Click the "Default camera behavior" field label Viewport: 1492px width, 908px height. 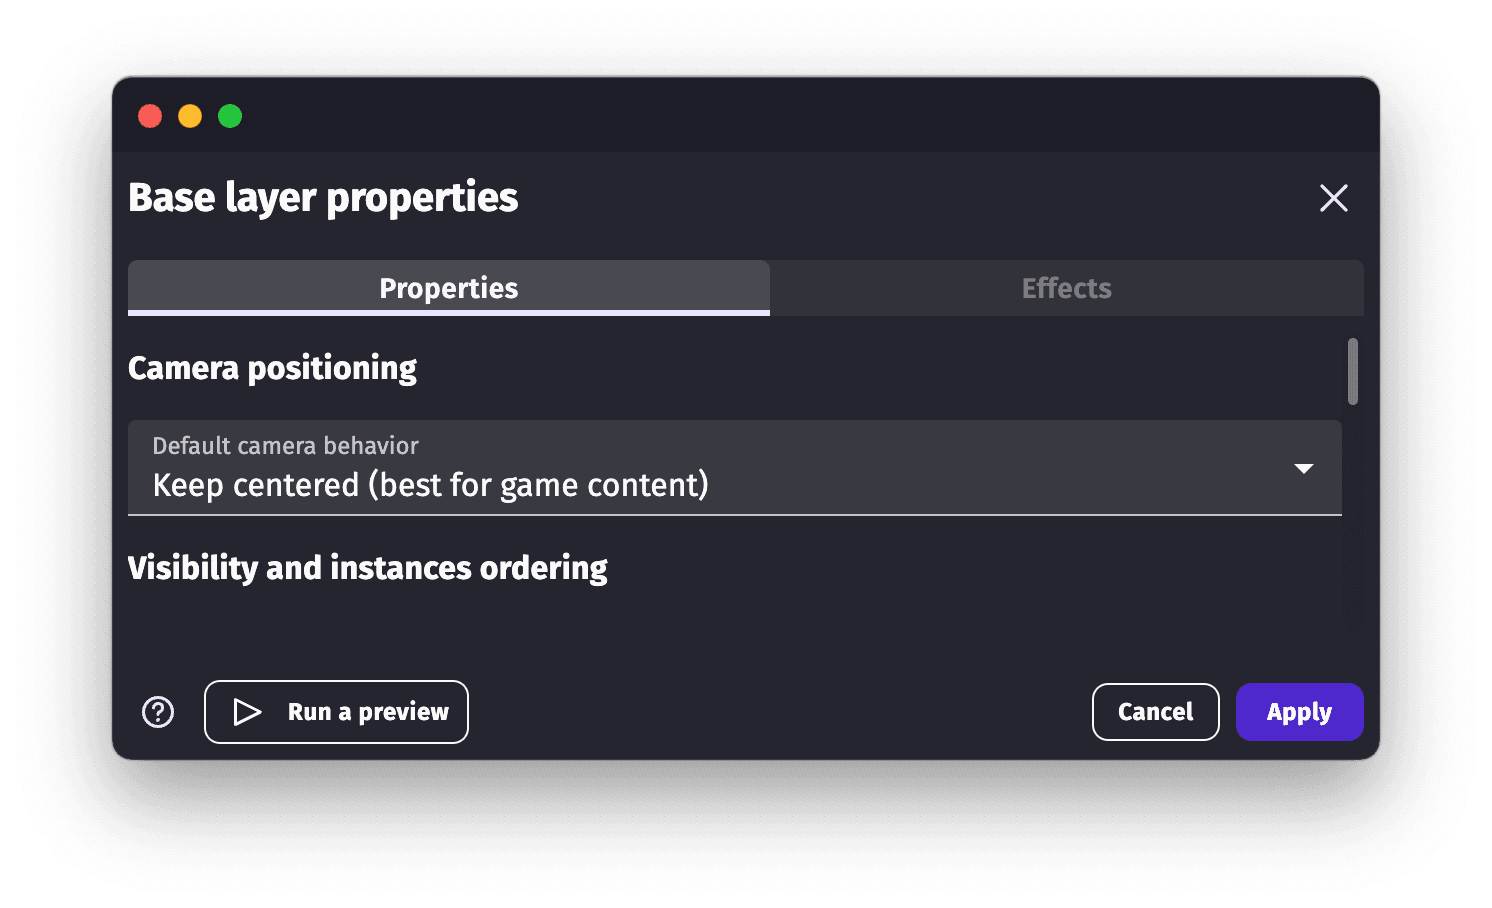pyautogui.click(x=285, y=446)
